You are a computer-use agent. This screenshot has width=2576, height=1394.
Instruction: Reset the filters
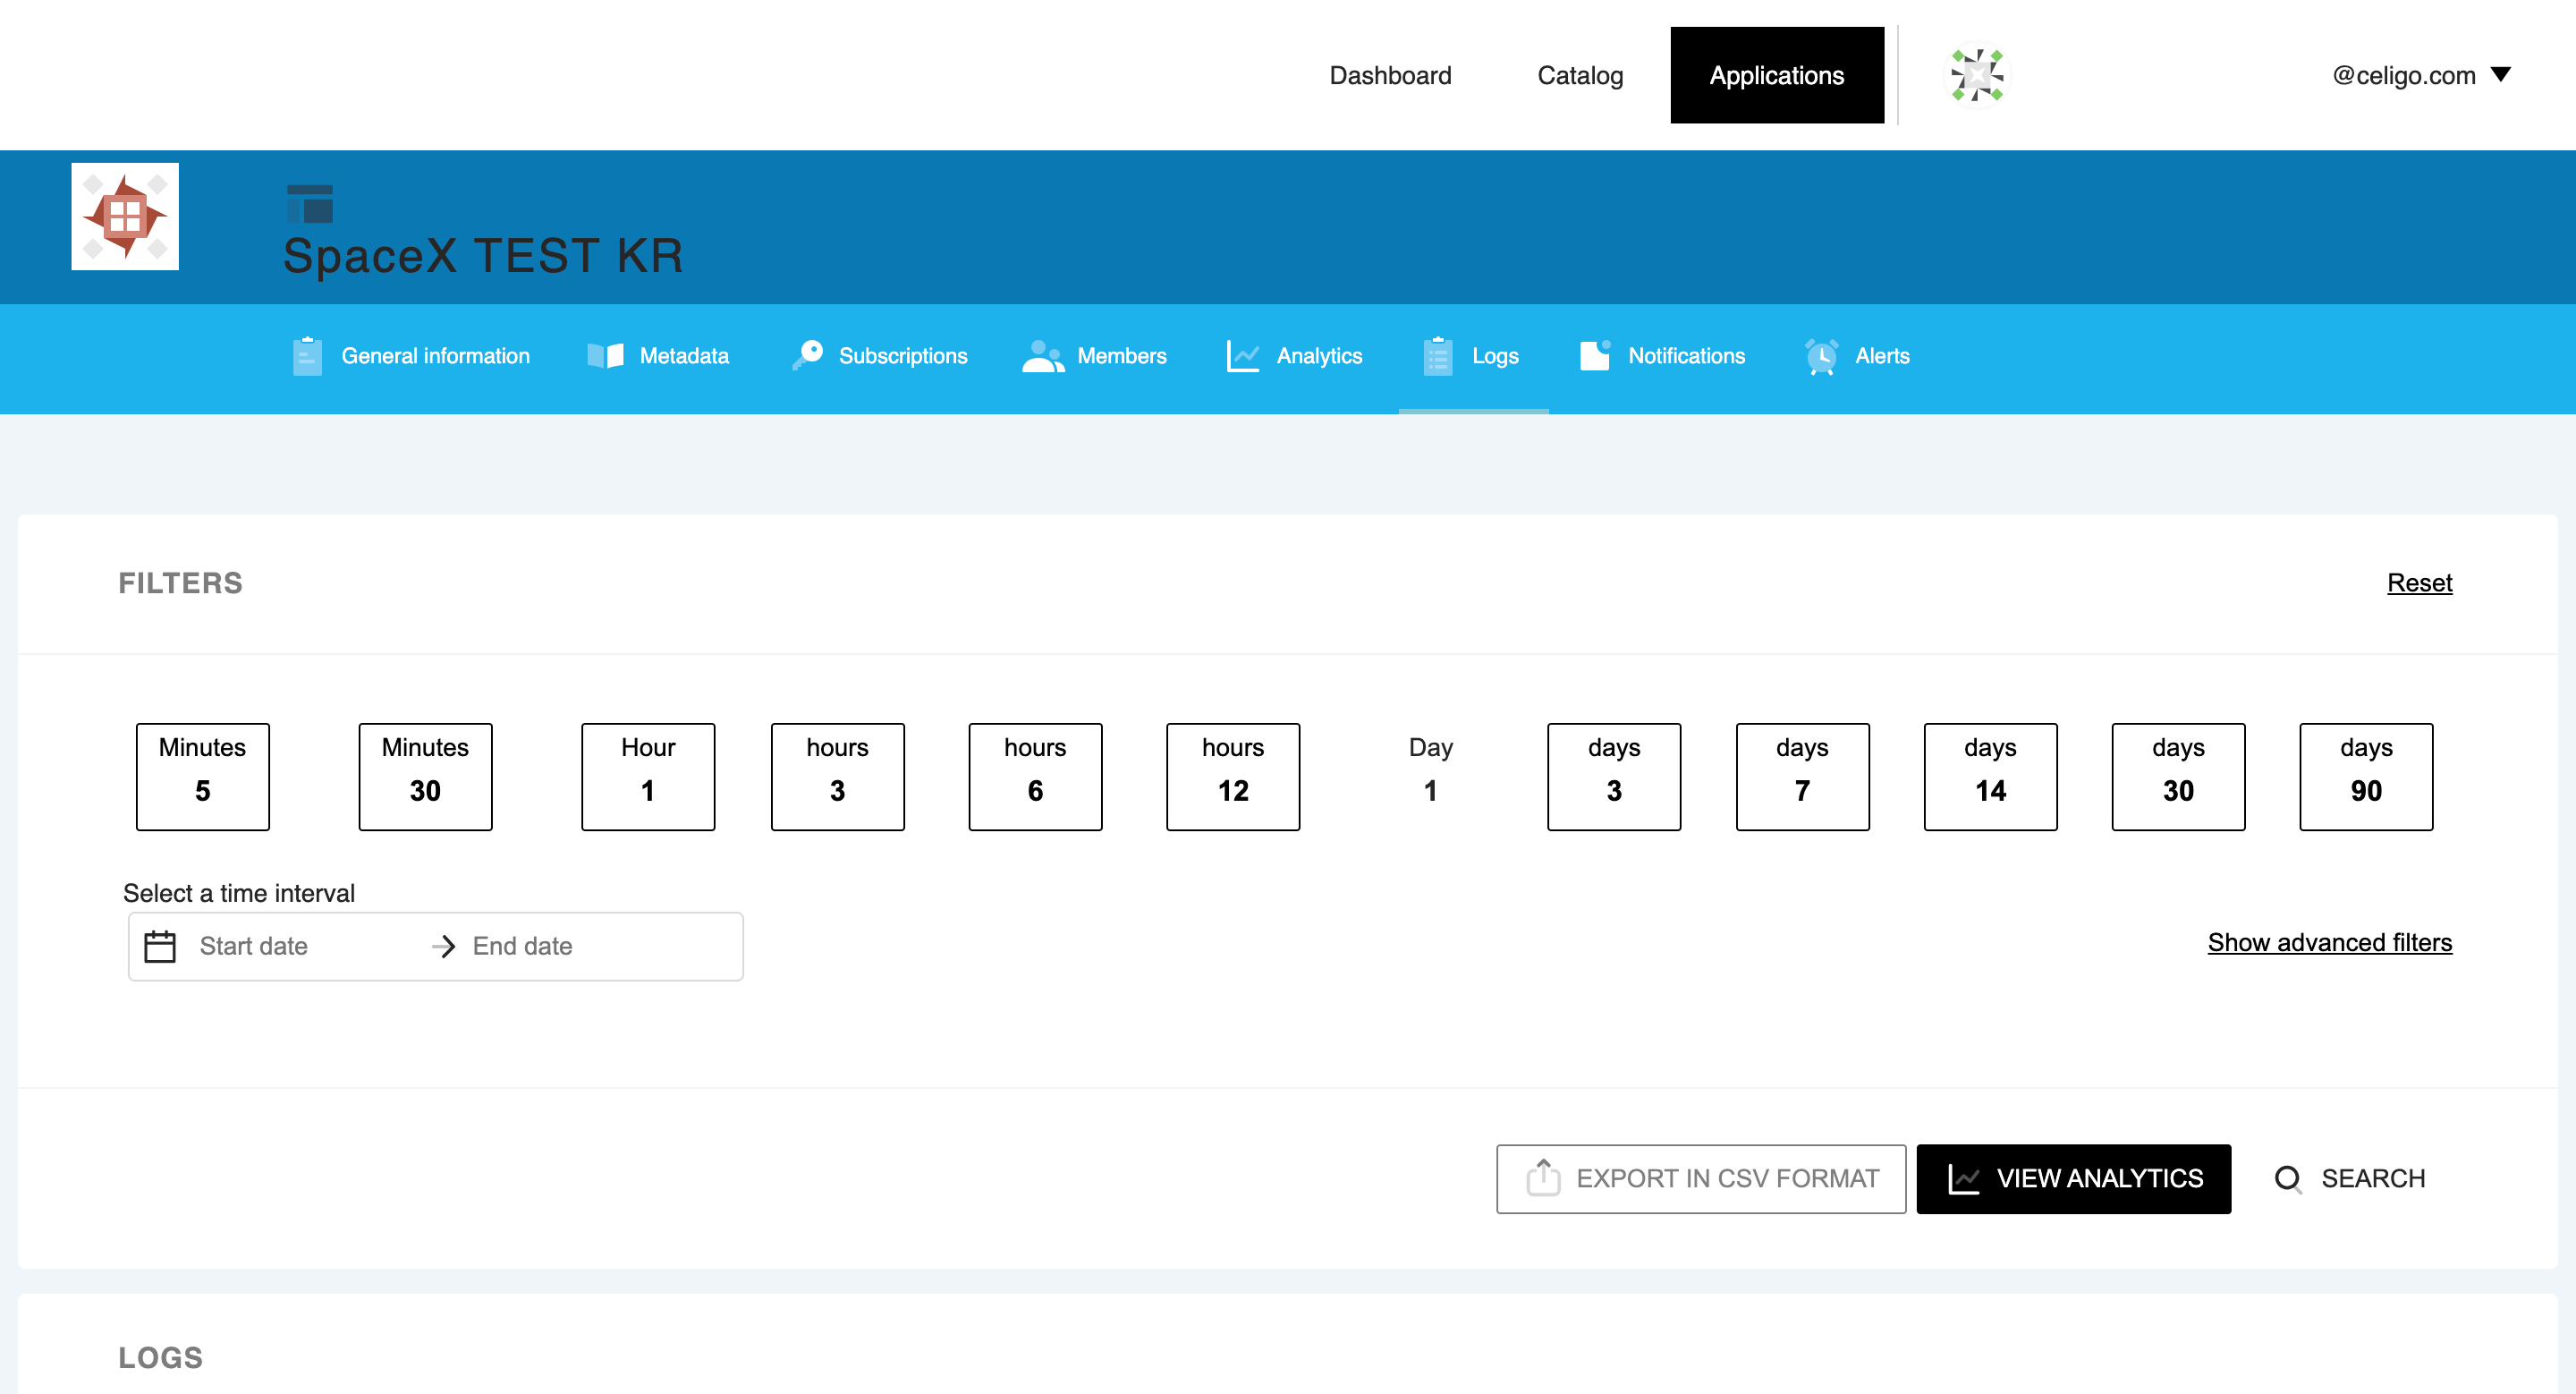(2419, 583)
